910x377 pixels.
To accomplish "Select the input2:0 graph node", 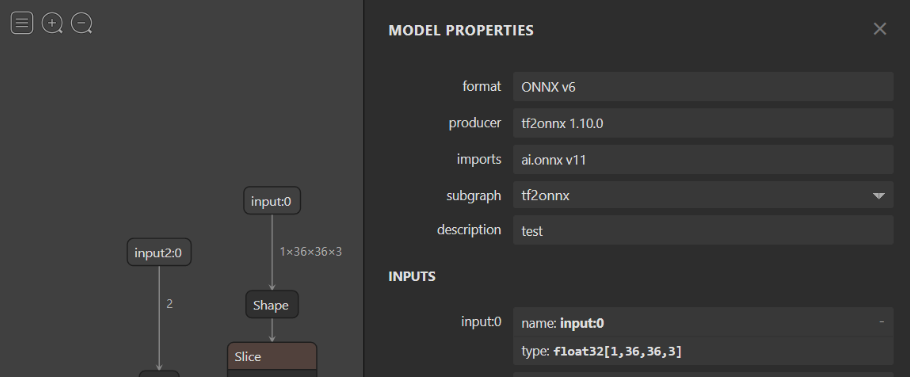I will (x=158, y=252).
